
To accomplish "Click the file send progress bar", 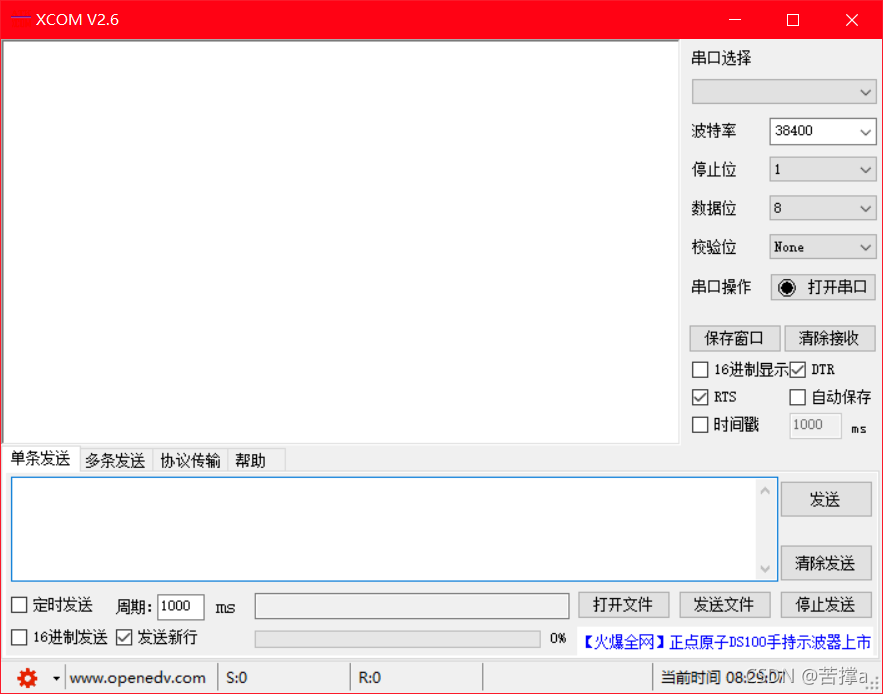I will [x=398, y=639].
